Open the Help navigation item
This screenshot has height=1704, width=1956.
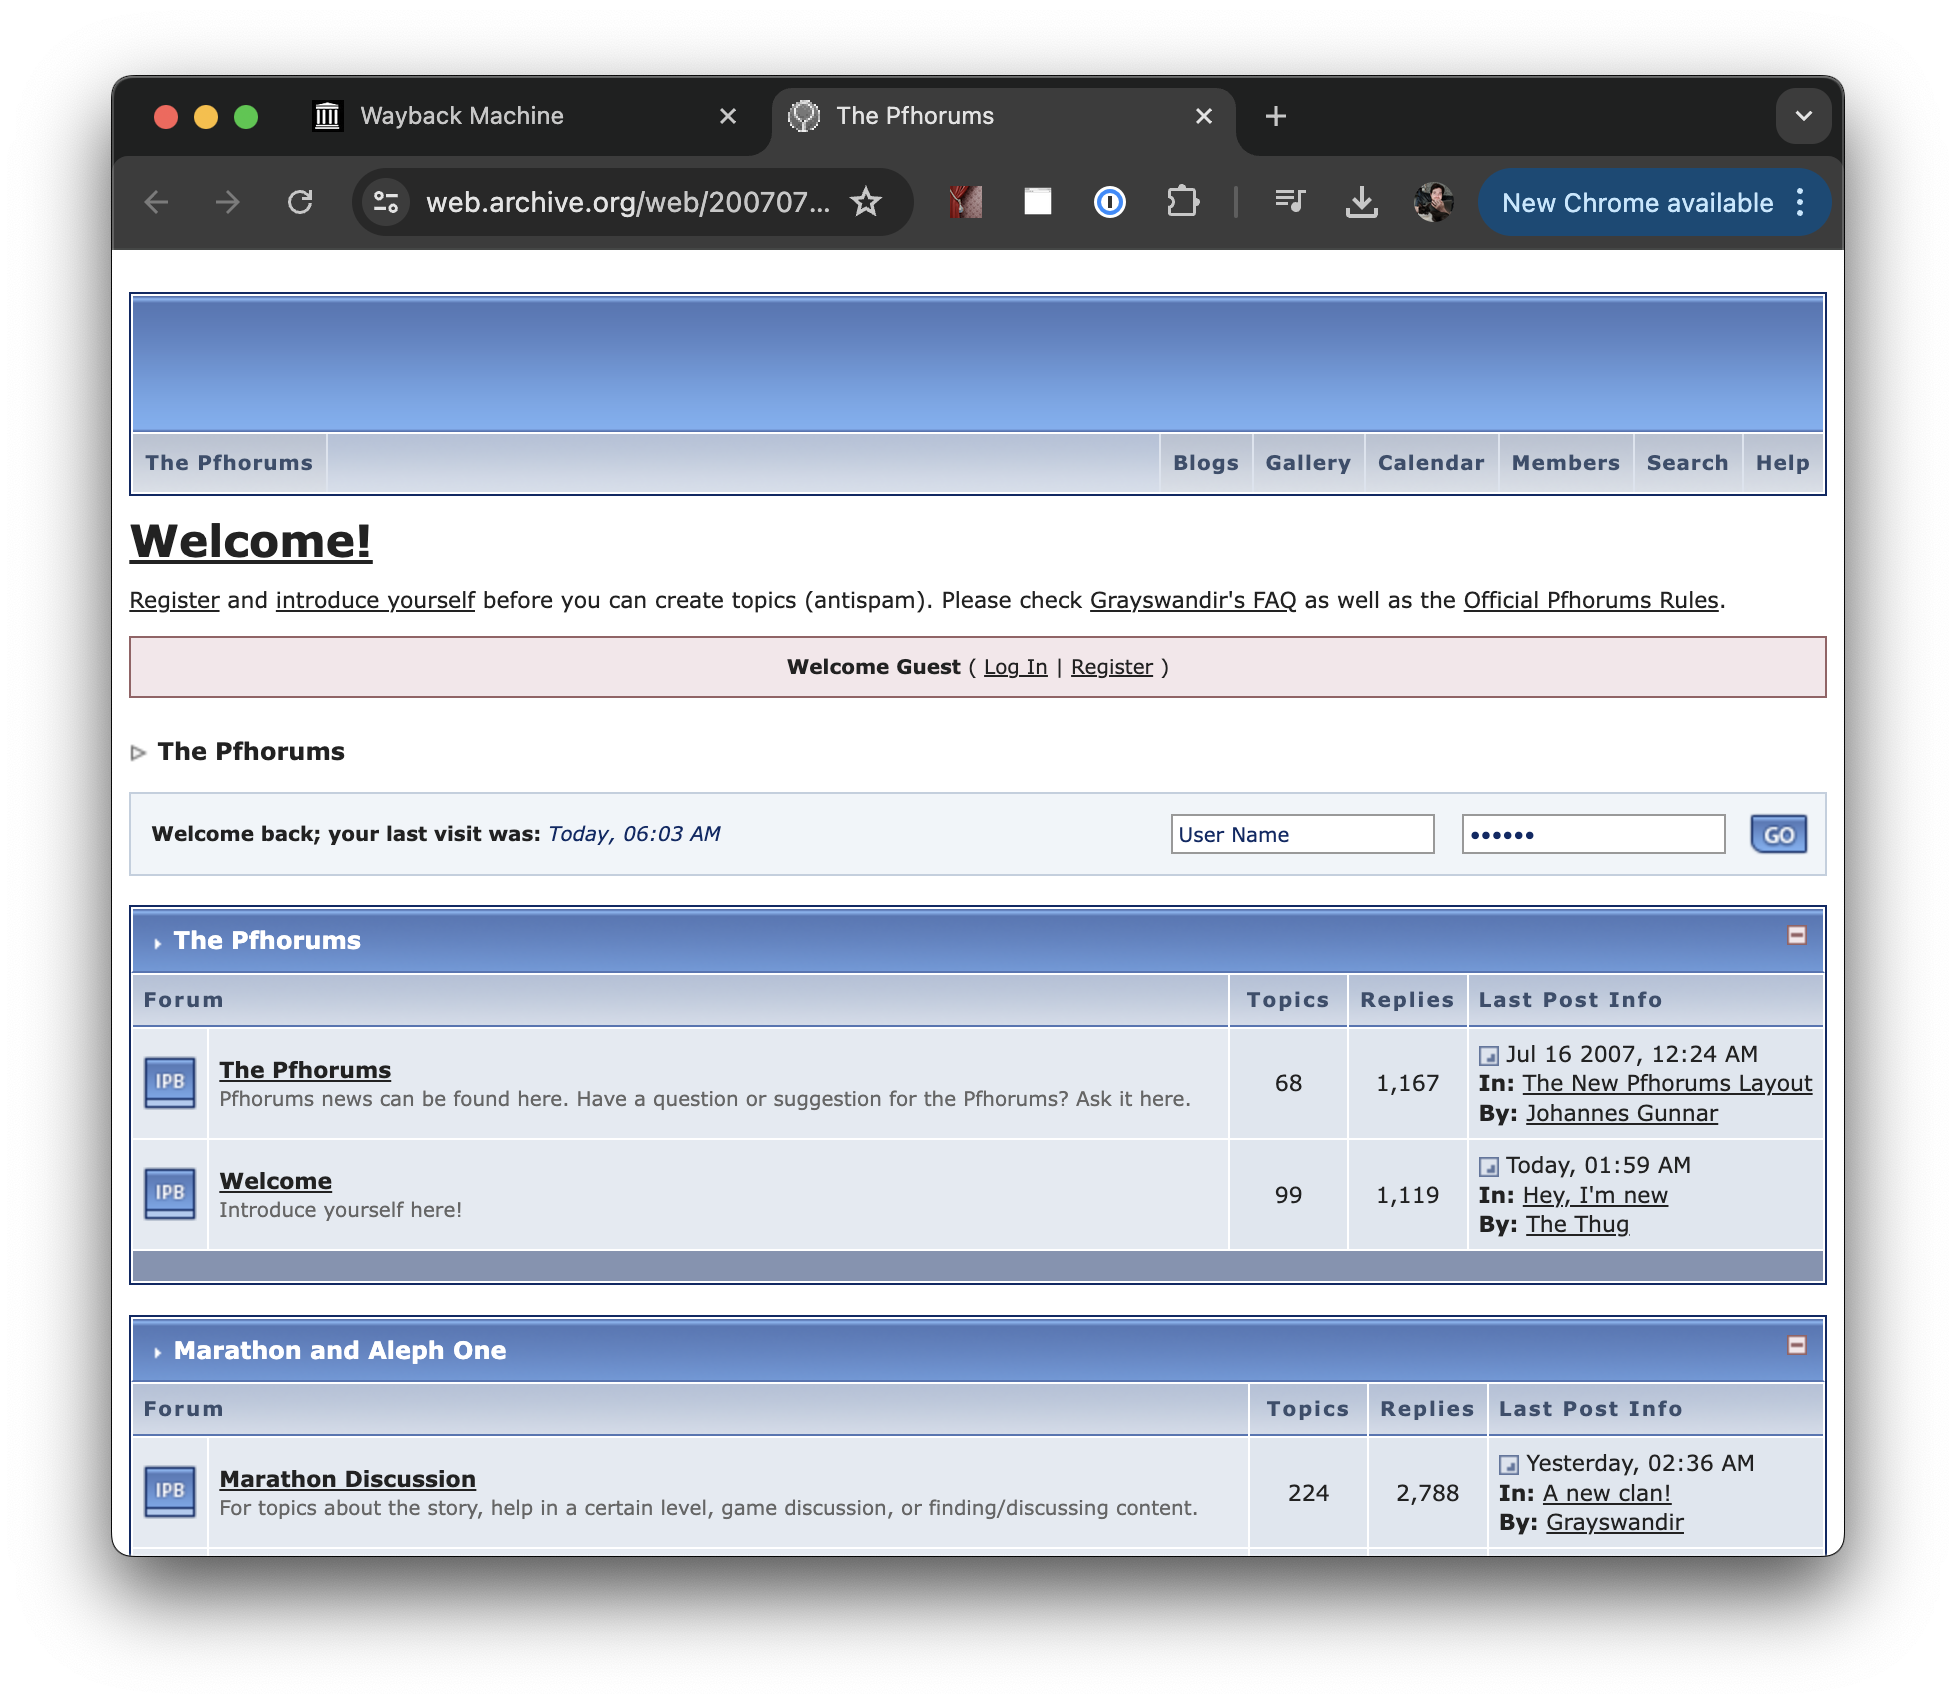coord(1783,463)
